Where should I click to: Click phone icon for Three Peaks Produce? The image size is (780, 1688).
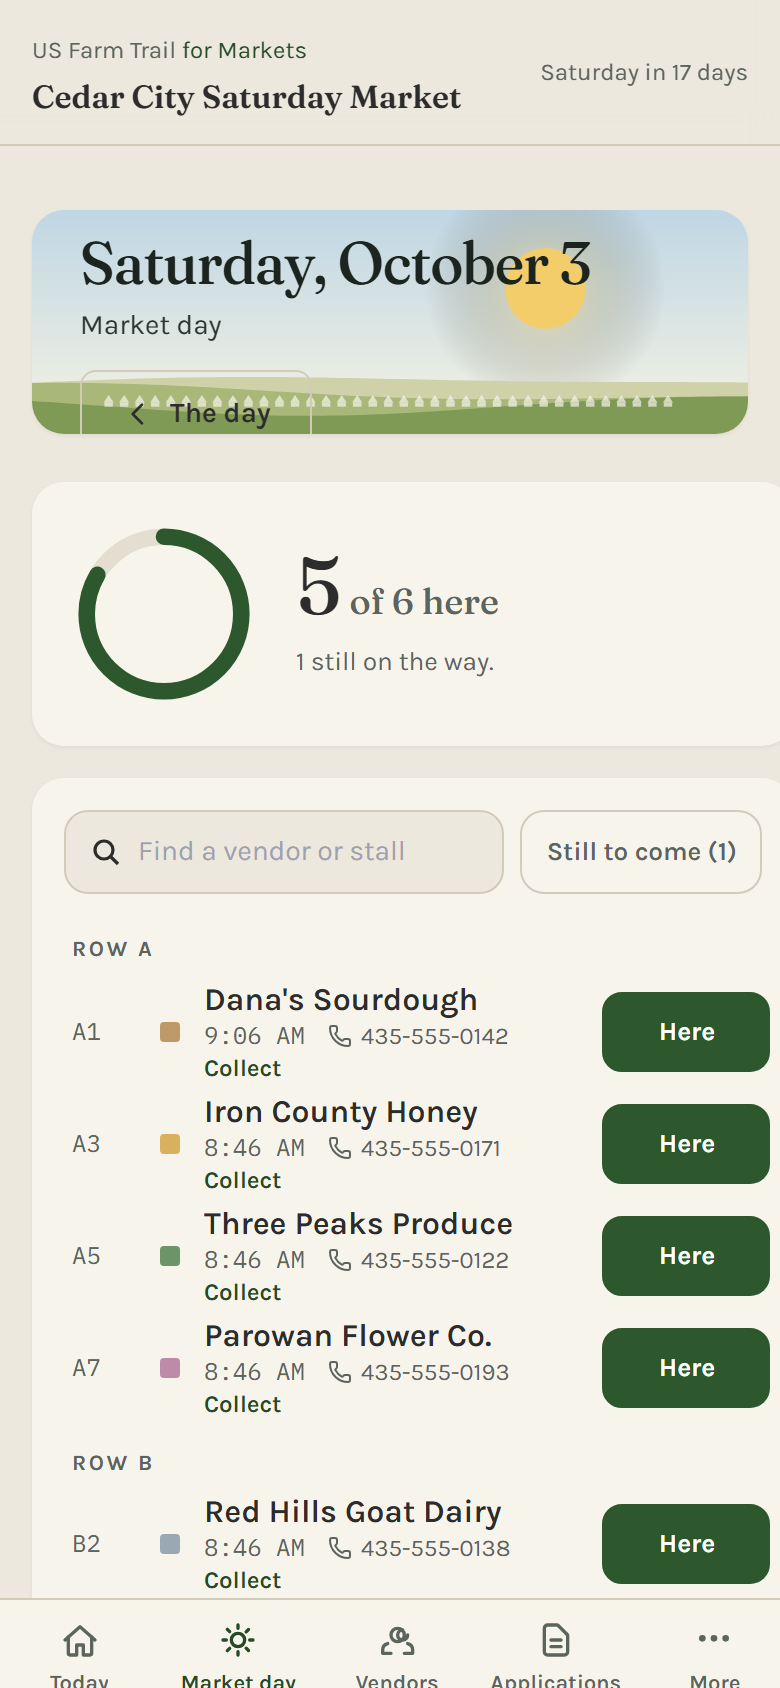(x=340, y=1260)
